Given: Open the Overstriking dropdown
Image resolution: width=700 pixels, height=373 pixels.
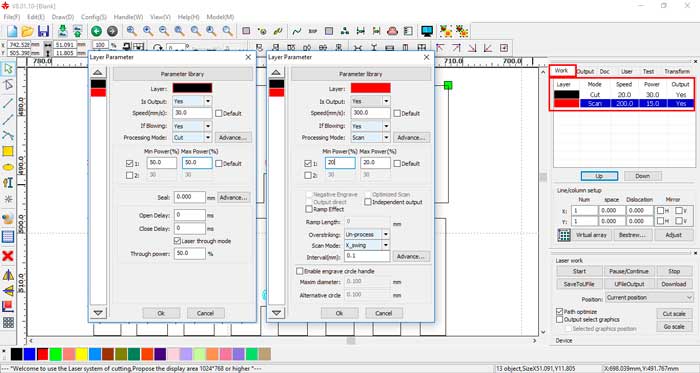Looking at the screenshot, I should pos(386,234).
